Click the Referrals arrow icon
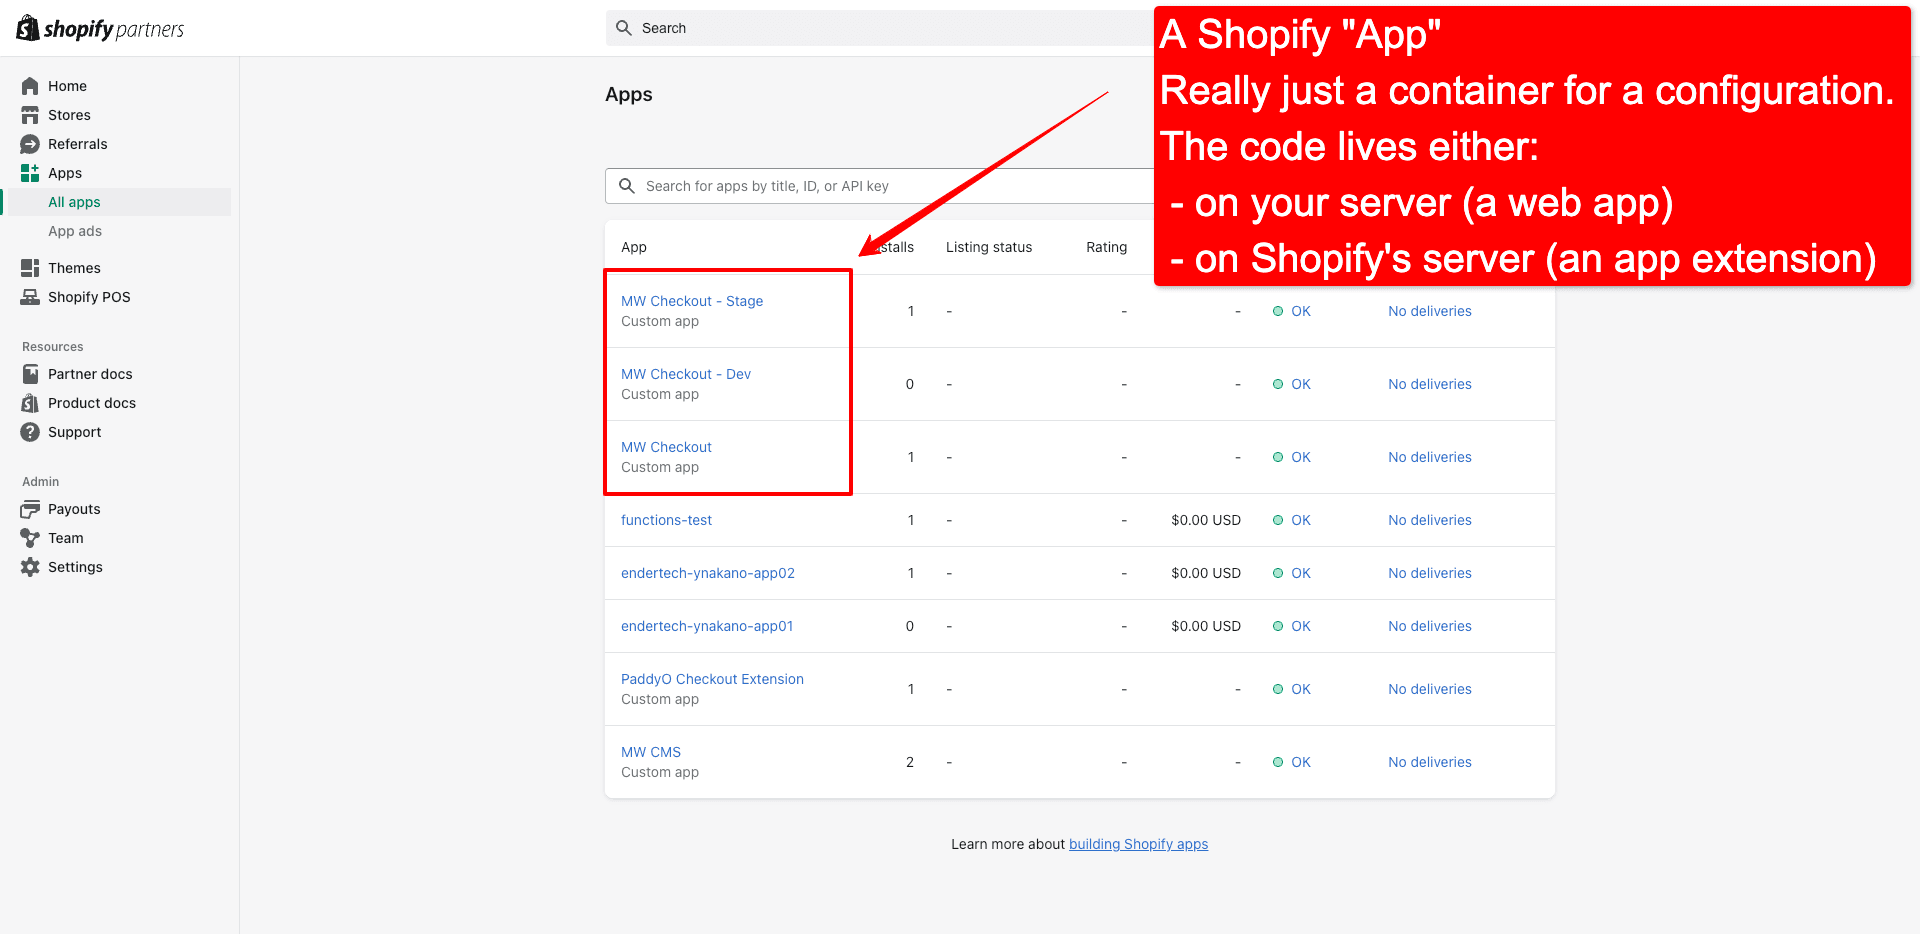This screenshot has height=934, width=1920. tap(30, 144)
